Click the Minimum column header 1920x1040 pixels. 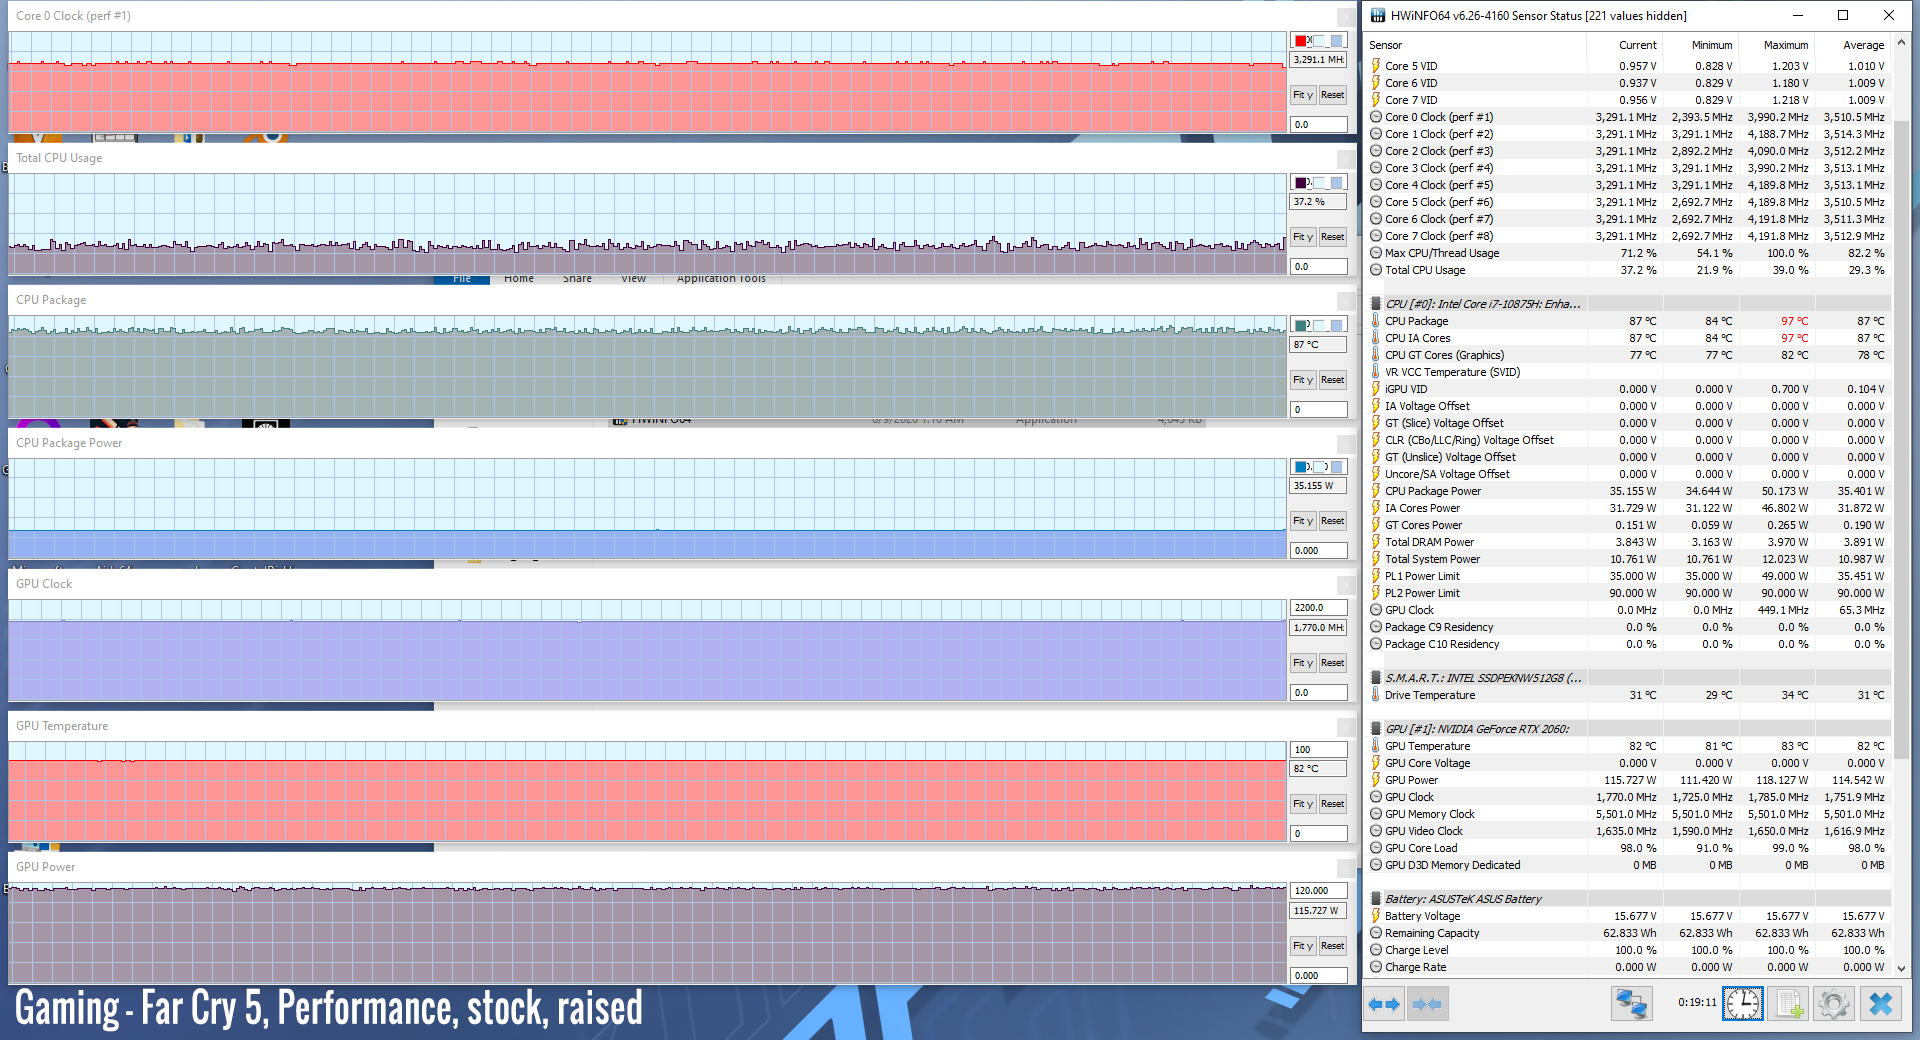tap(1712, 45)
